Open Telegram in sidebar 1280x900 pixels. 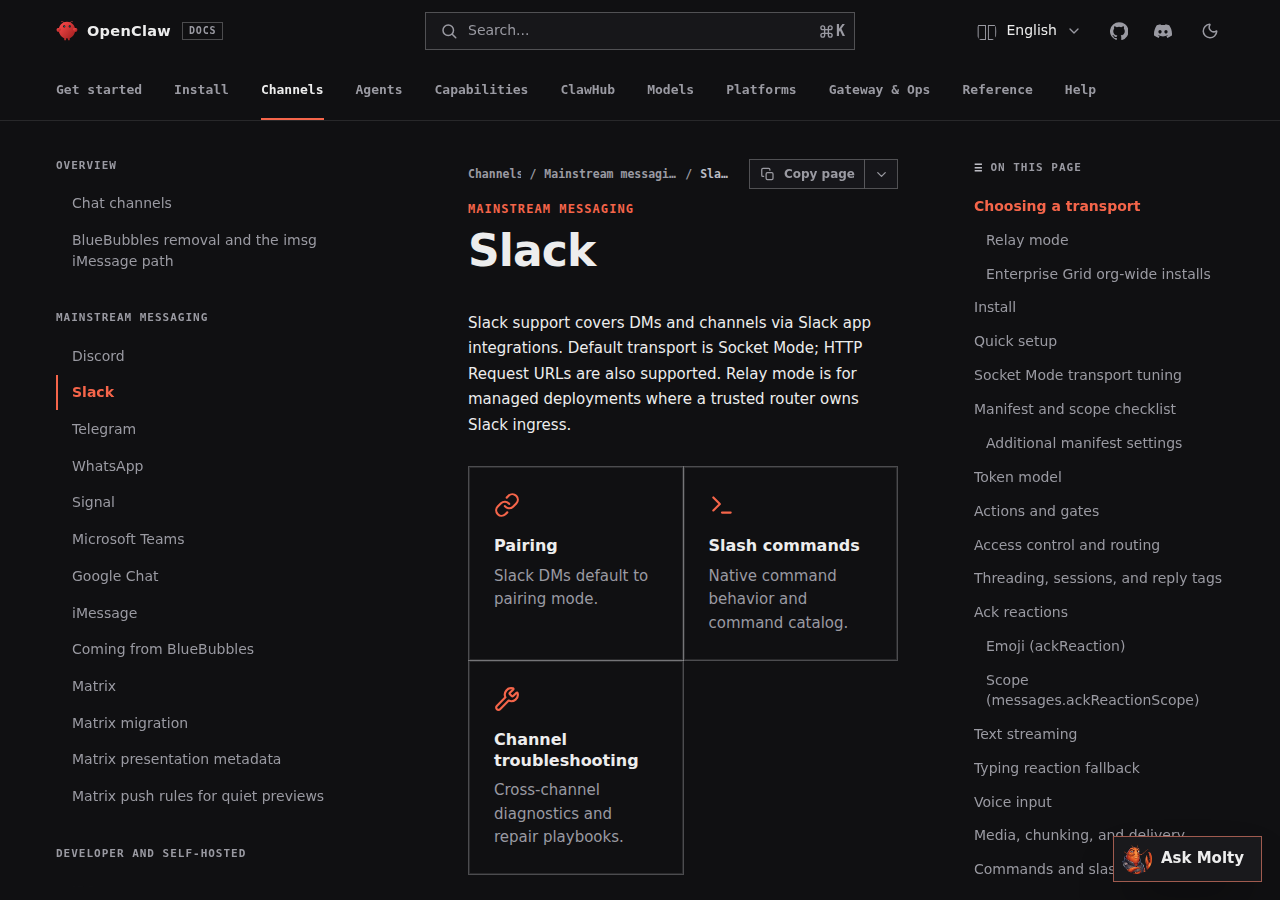pos(104,429)
